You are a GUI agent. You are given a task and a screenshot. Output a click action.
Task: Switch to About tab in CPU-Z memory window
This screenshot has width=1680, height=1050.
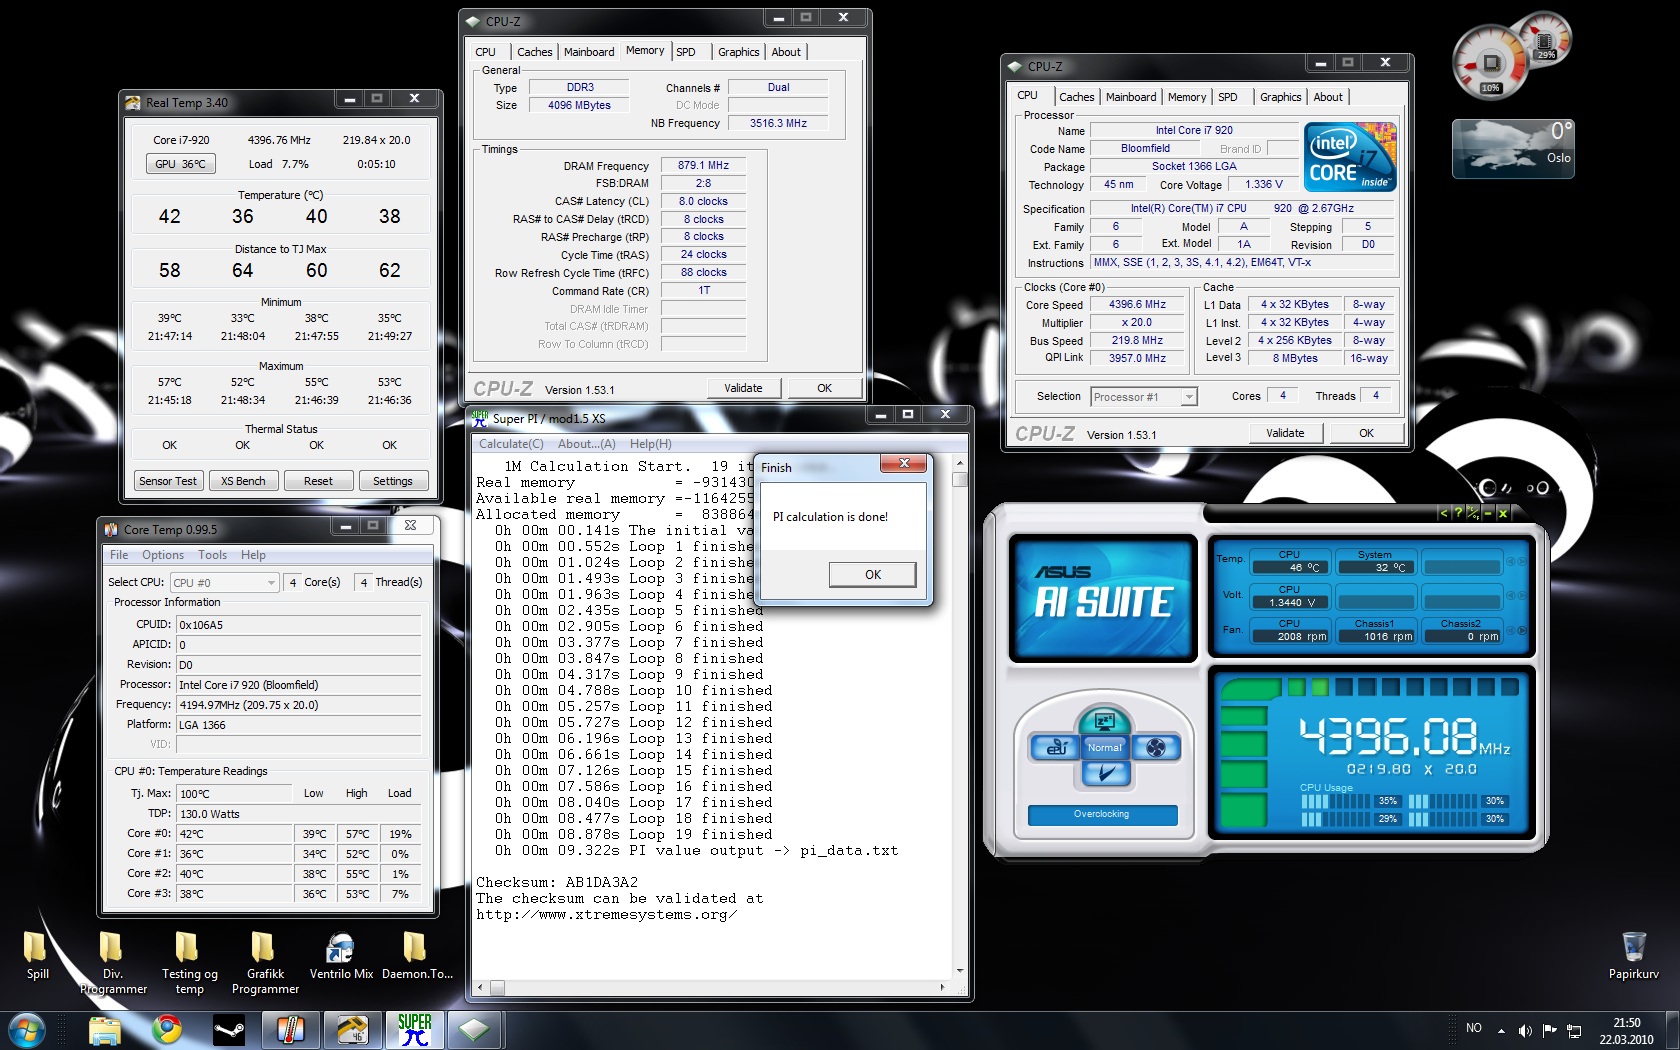coord(786,52)
